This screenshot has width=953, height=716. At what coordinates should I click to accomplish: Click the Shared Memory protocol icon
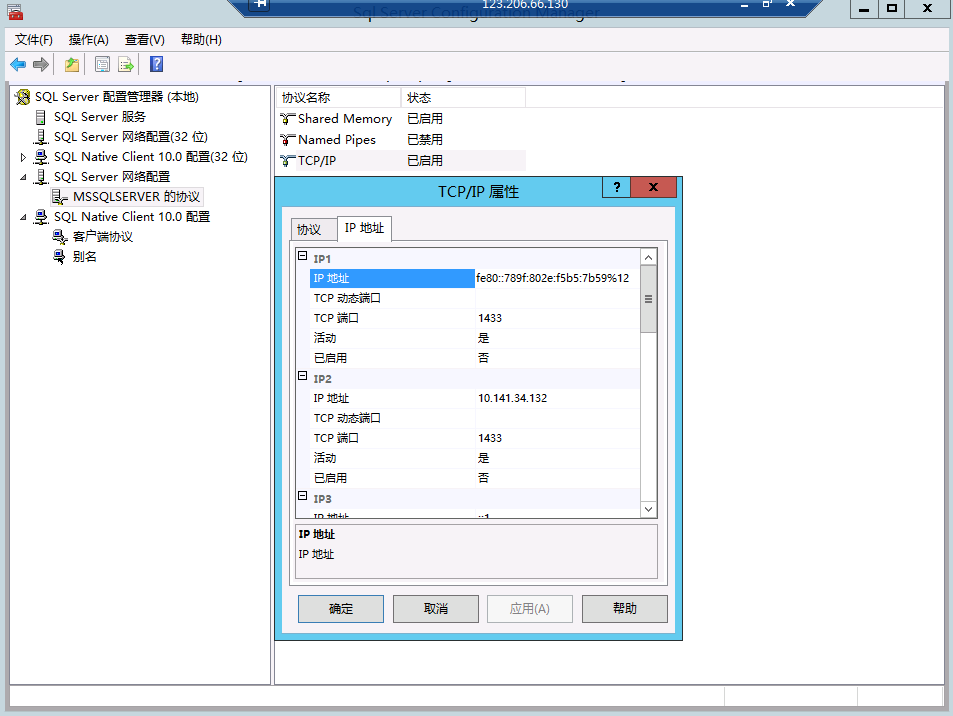[287, 119]
